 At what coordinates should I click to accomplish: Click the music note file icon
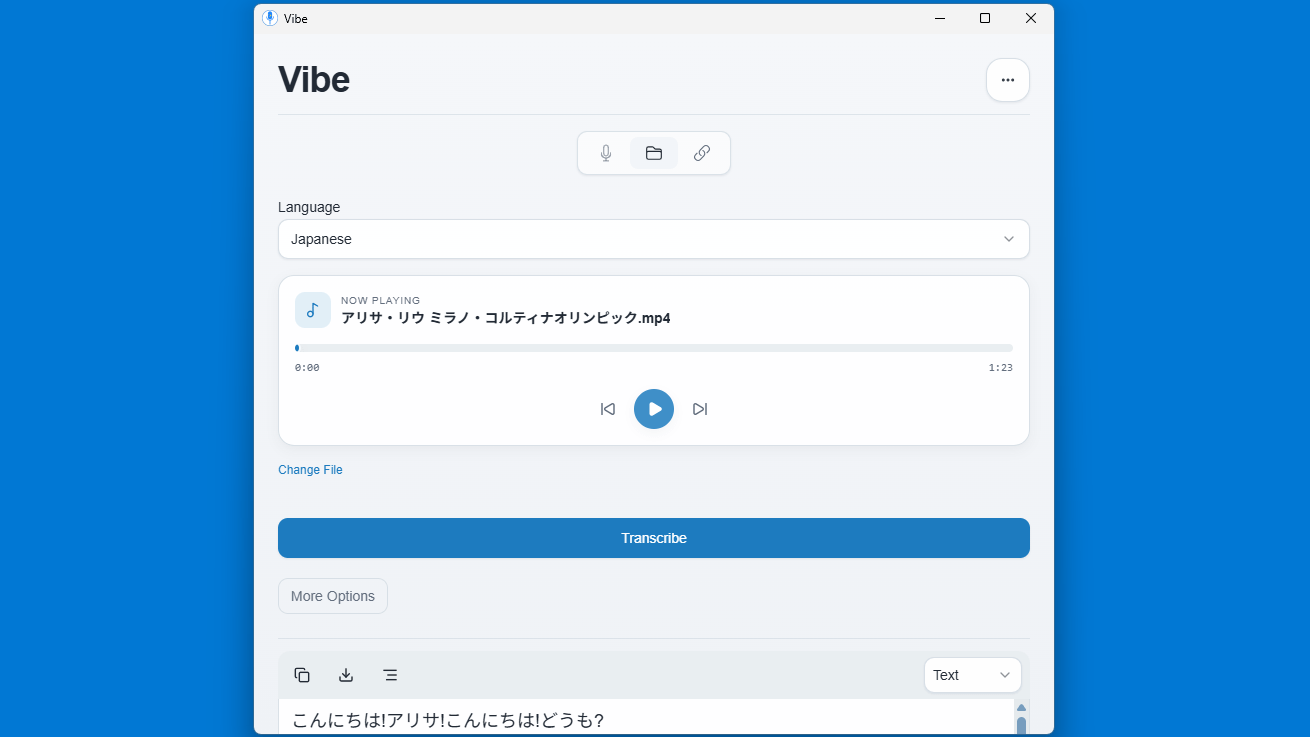click(x=313, y=310)
